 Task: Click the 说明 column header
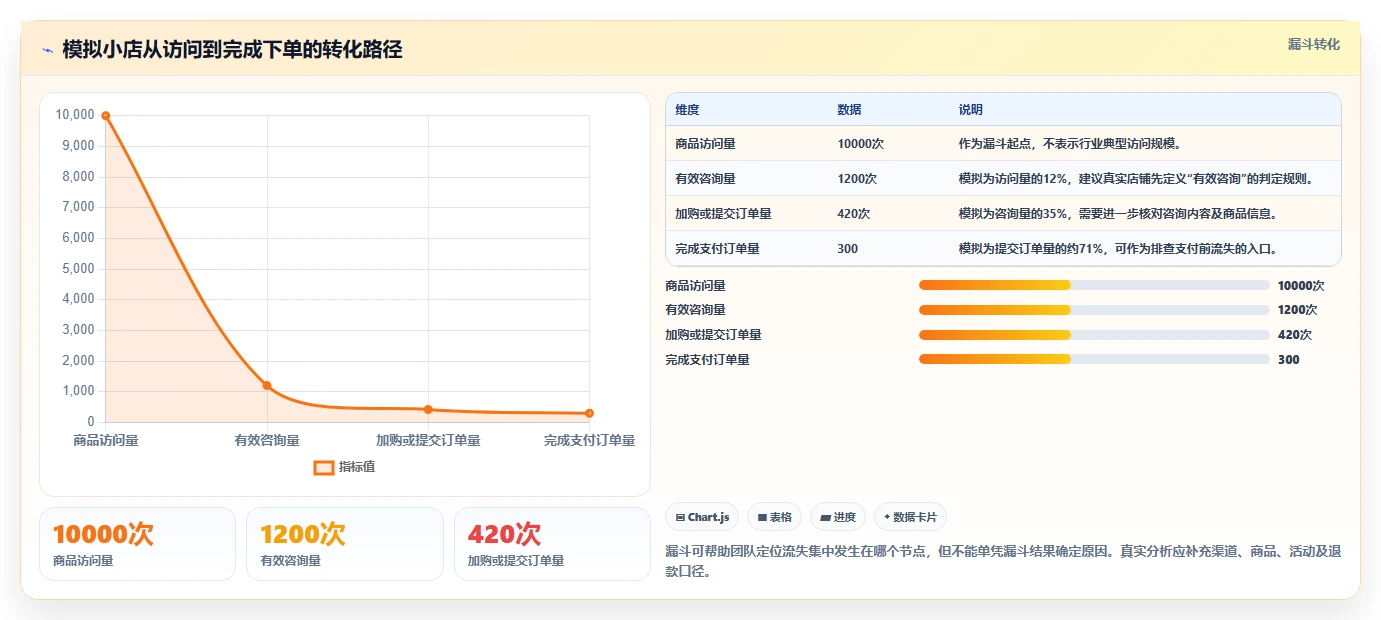[x=970, y=110]
